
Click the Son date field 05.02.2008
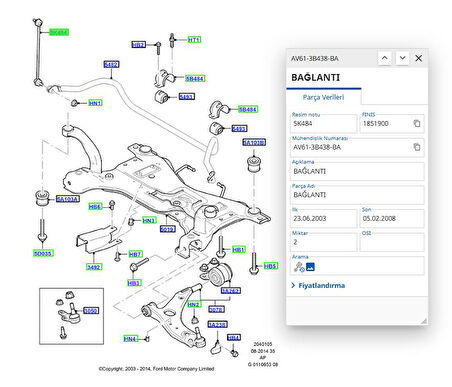(x=392, y=218)
